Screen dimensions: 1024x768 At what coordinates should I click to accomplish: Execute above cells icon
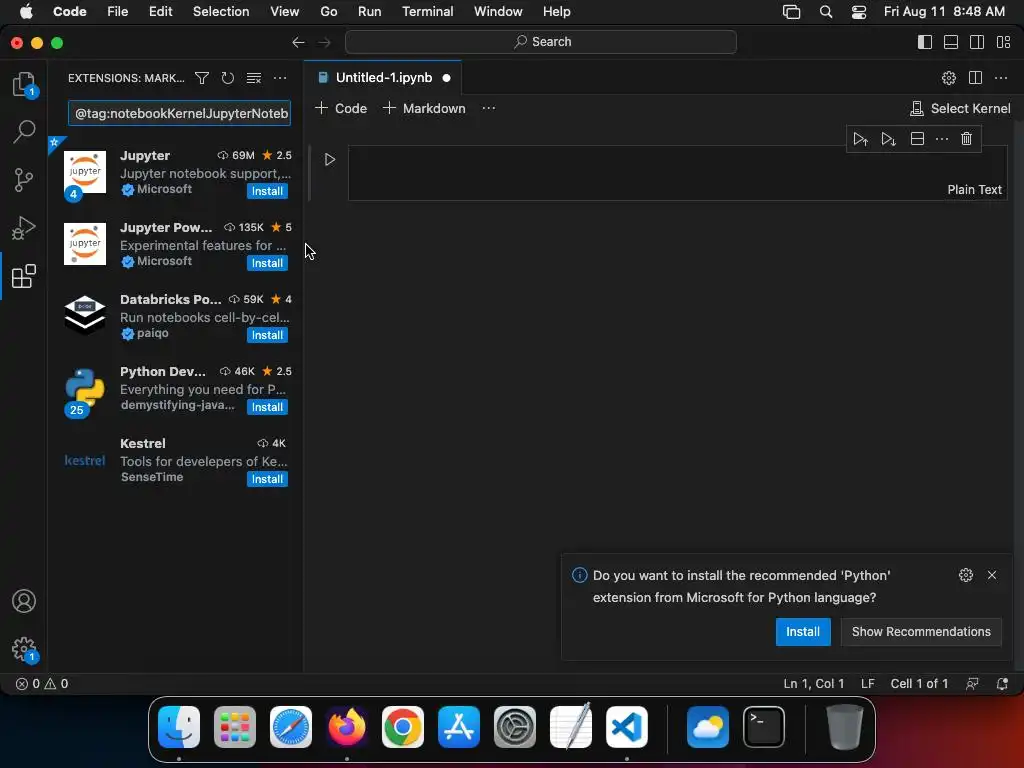pos(861,139)
